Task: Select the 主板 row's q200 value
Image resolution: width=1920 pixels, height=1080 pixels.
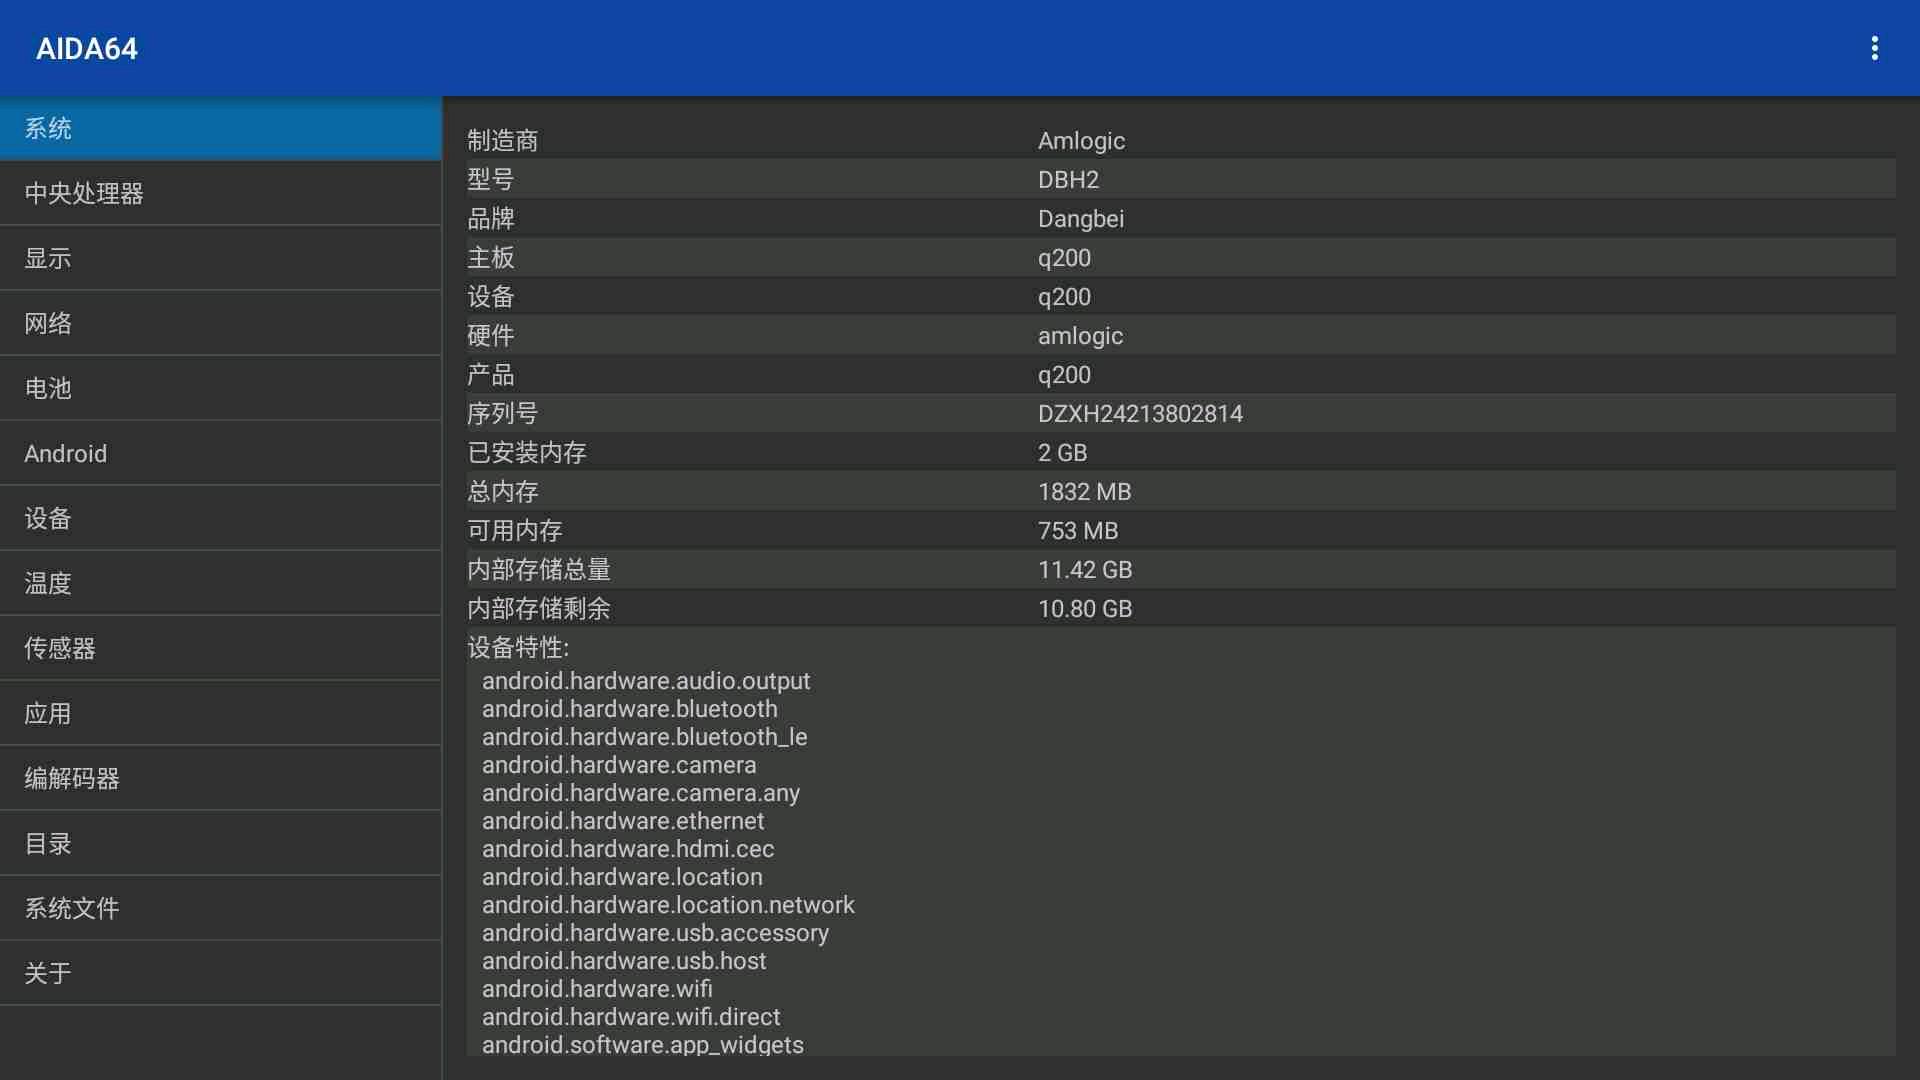Action: pyautogui.click(x=1064, y=258)
